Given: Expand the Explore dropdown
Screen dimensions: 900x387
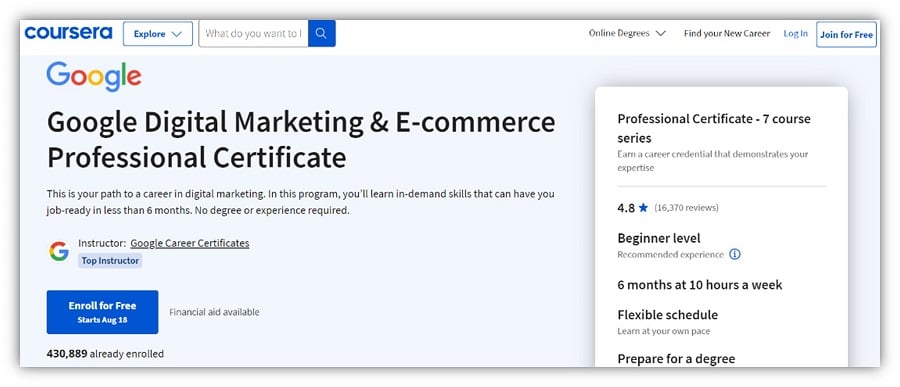Looking at the screenshot, I should tap(158, 34).
